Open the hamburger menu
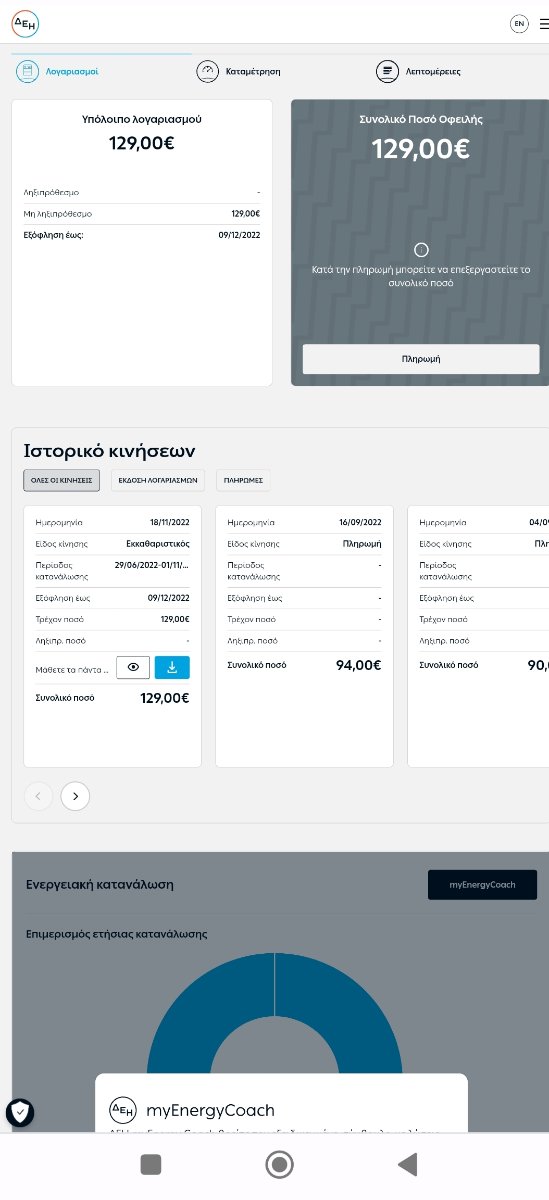This screenshot has height=1200, width=549. point(544,23)
